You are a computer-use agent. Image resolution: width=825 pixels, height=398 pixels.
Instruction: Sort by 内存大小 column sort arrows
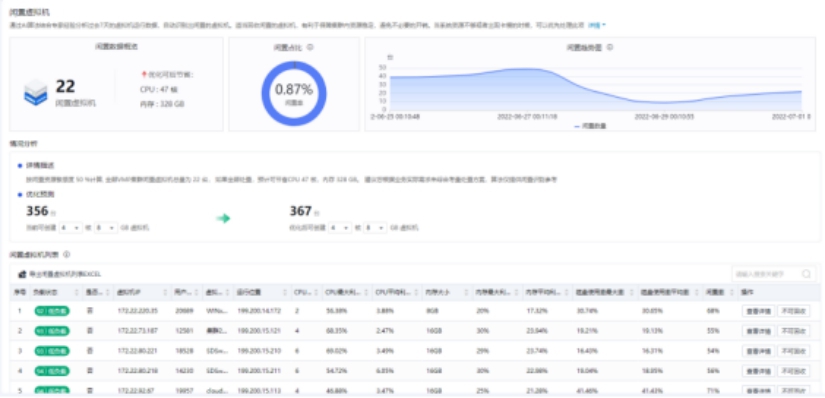(x=466, y=292)
